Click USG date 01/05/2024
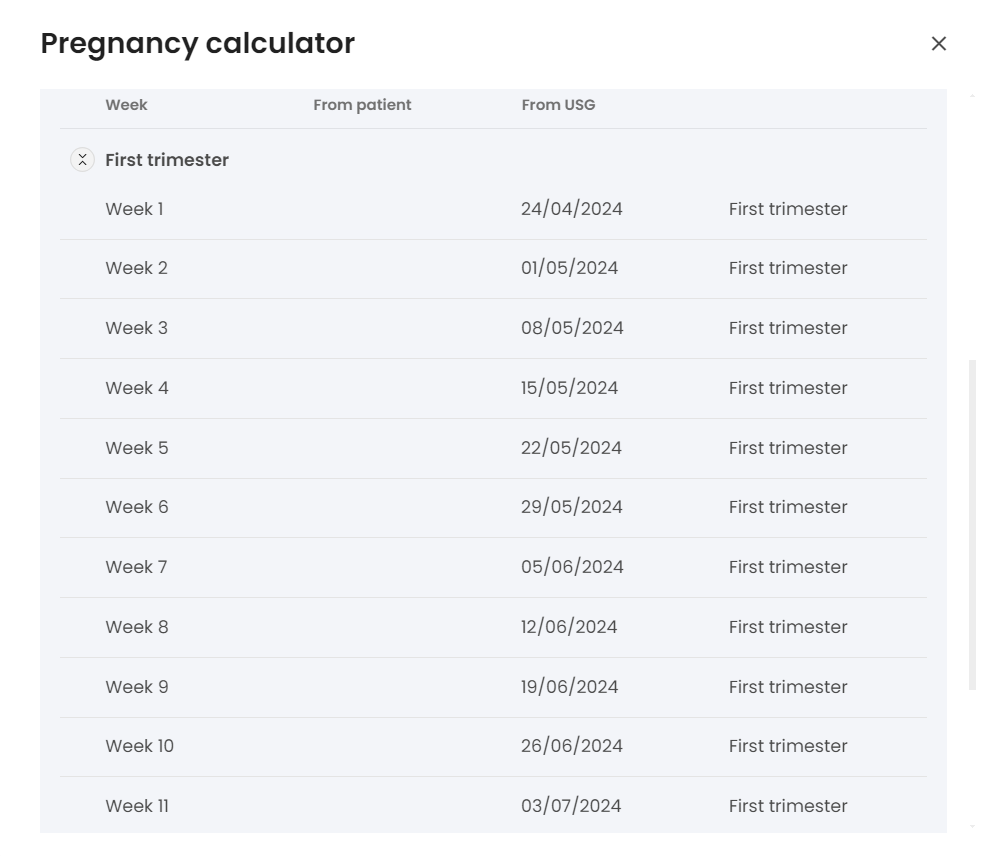The width and height of the screenshot is (996, 856). point(569,268)
